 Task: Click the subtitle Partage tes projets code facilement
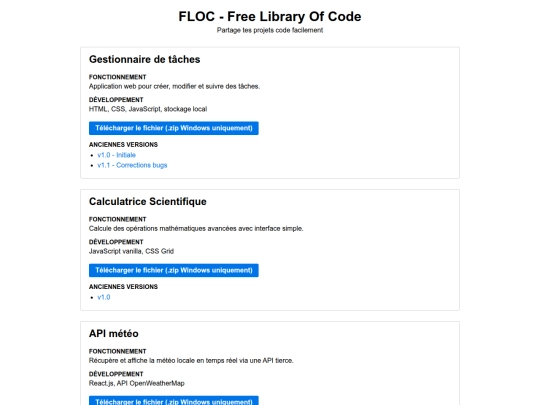(x=270, y=30)
